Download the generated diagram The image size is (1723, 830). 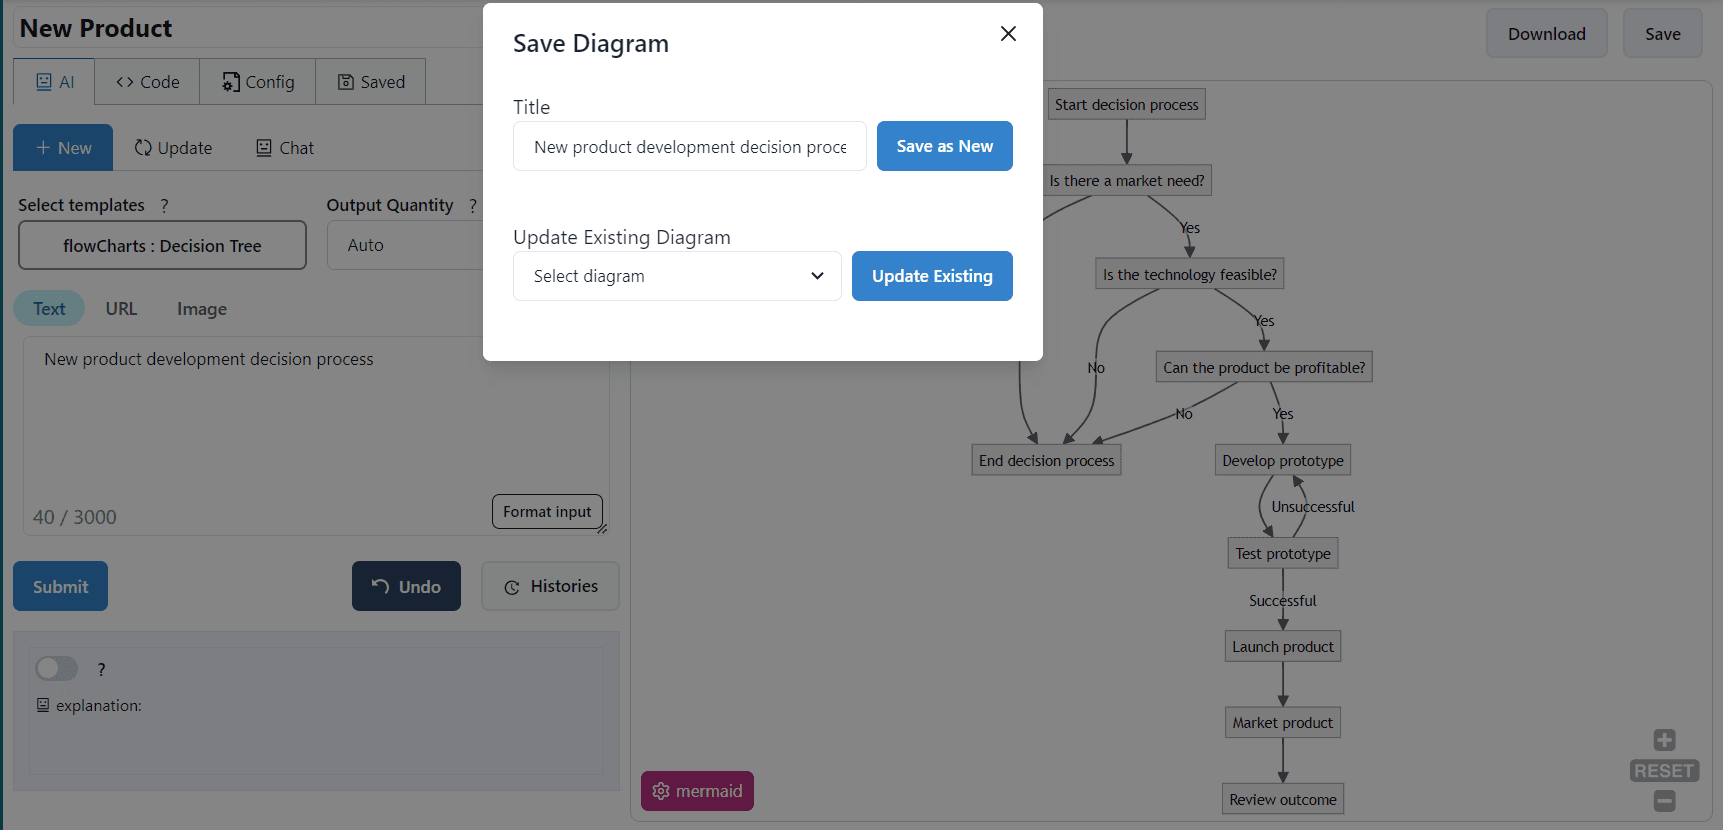pyautogui.click(x=1546, y=33)
